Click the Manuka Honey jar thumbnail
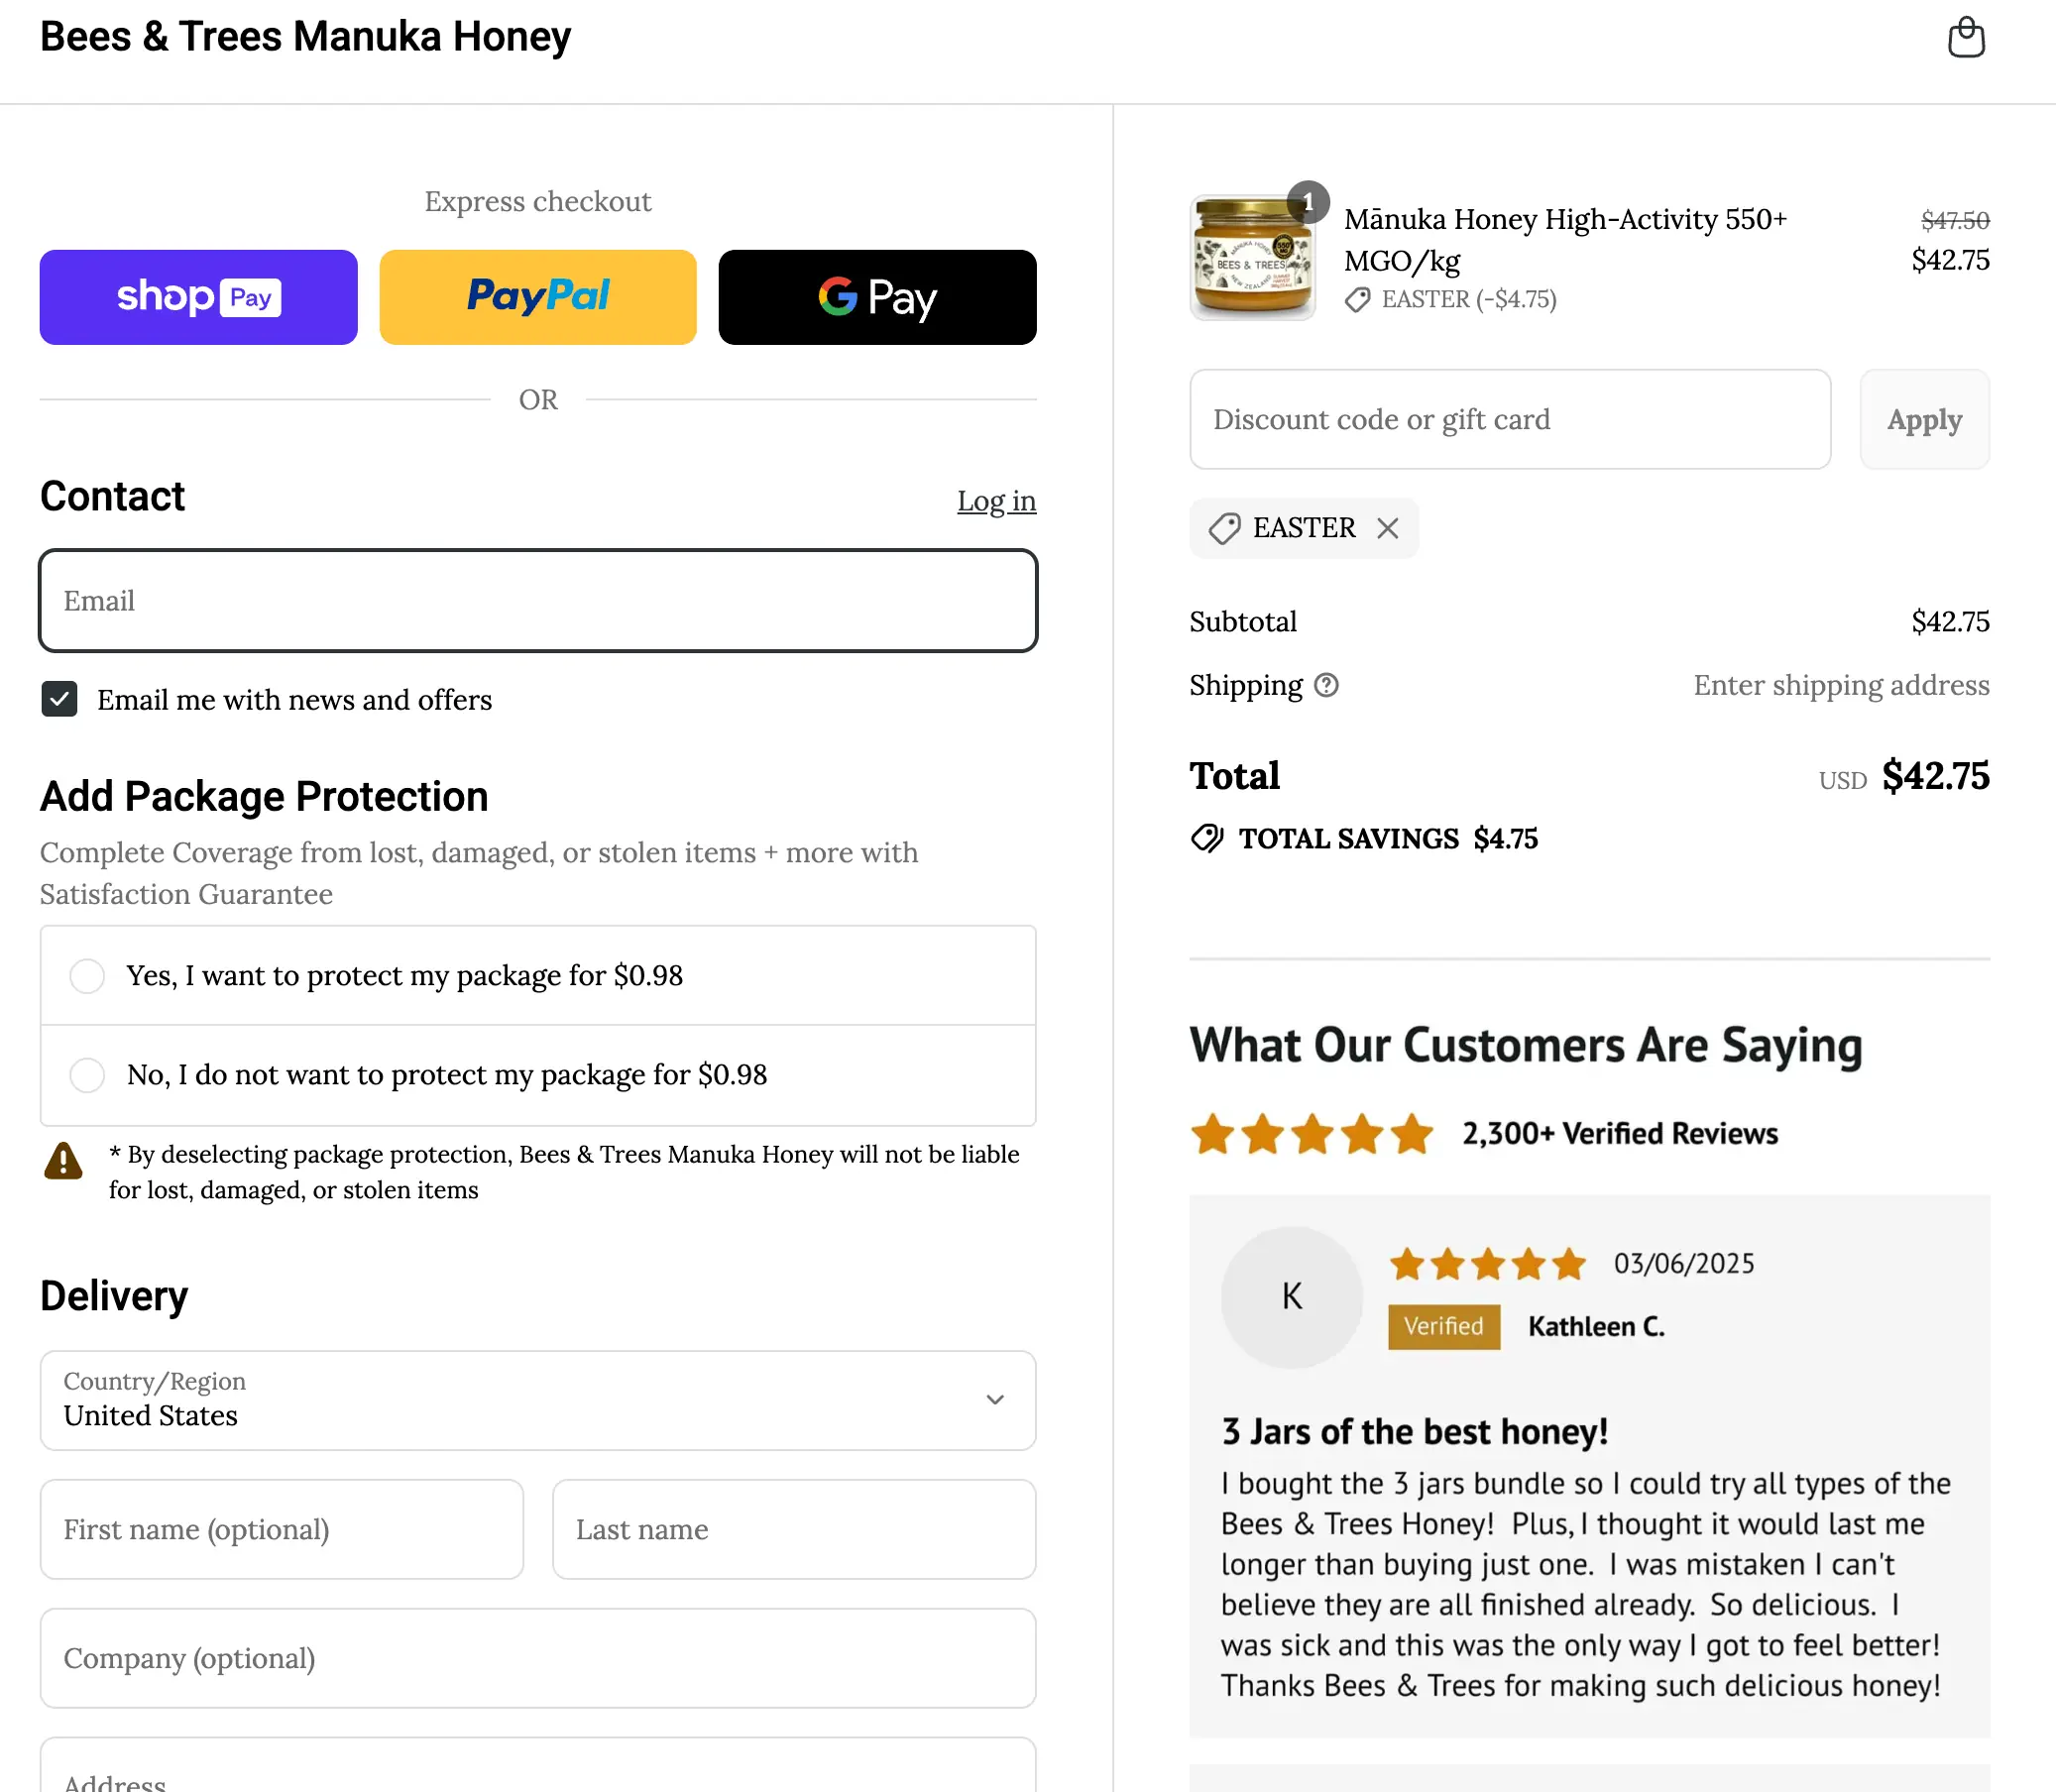Screen dimensions: 2056x1792 [x=1252, y=258]
